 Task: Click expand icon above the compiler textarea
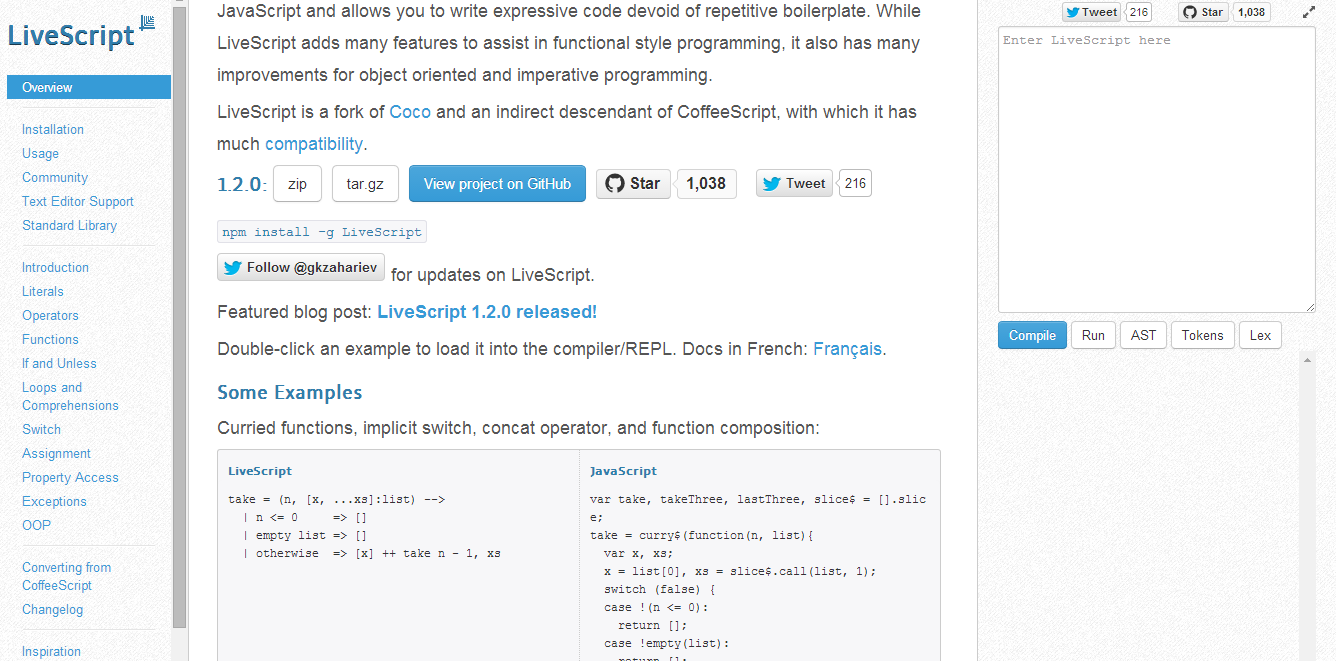[x=1309, y=13]
